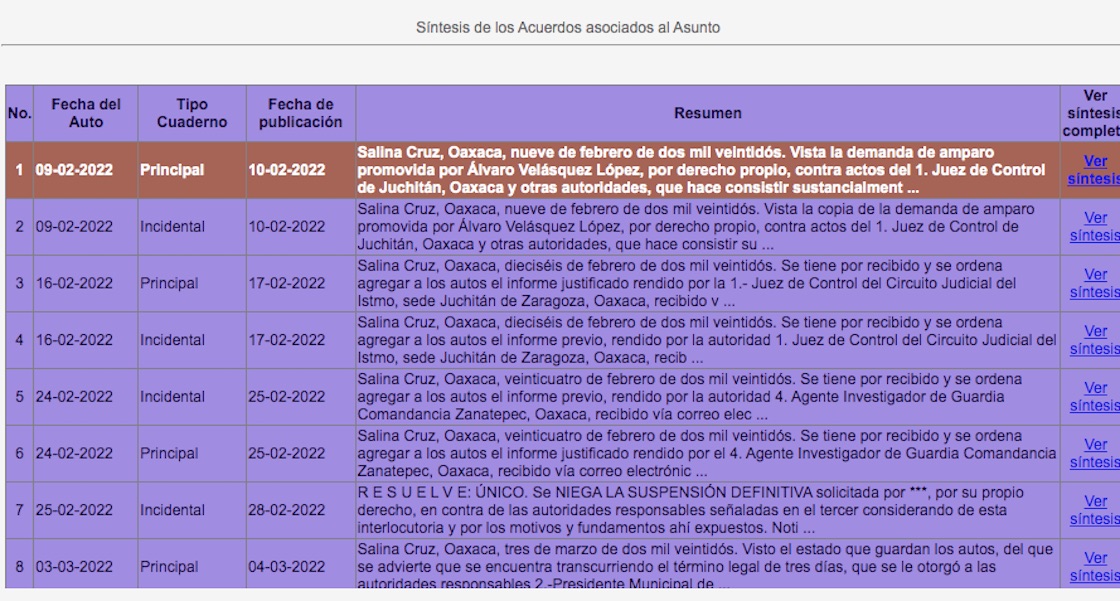Open 'Ver síntesis' link for row 1
Screen dimensions: 1120x601
[x=1094, y=170]
